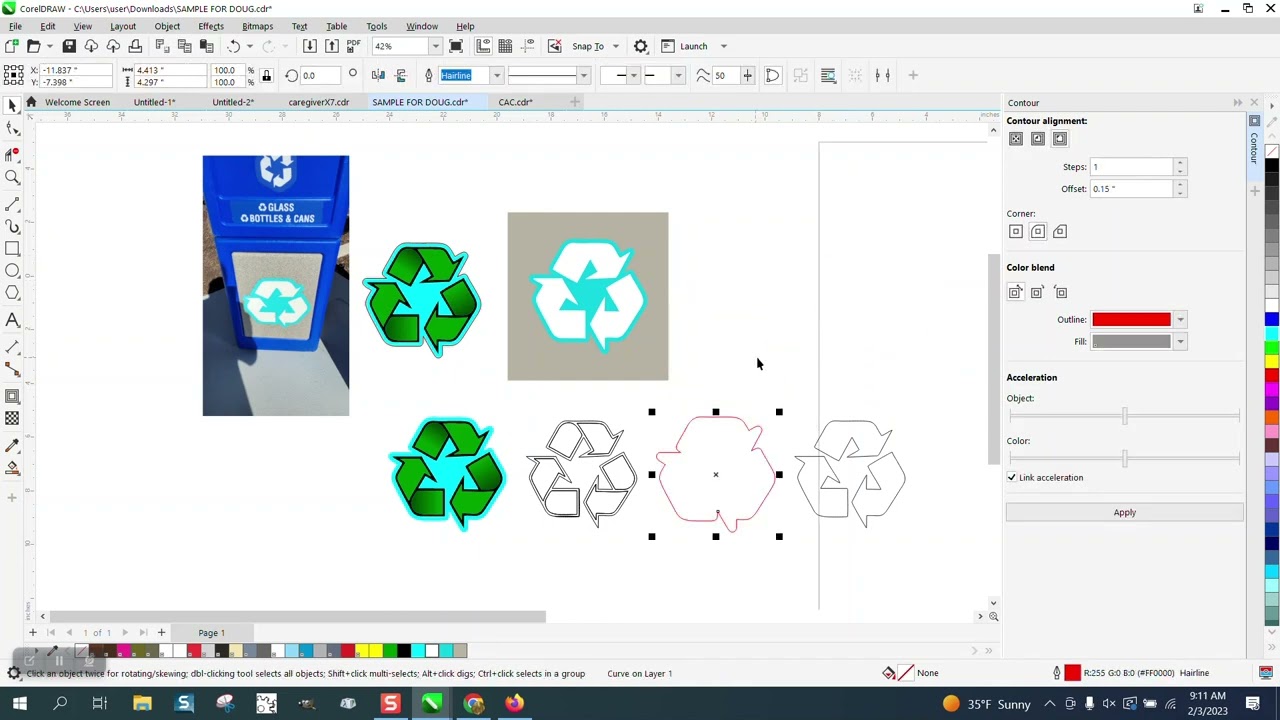This screenshot has height=720, width=1280.
Task: Open contour Fill color dropdown arrow
Action: click(1180, 342)
